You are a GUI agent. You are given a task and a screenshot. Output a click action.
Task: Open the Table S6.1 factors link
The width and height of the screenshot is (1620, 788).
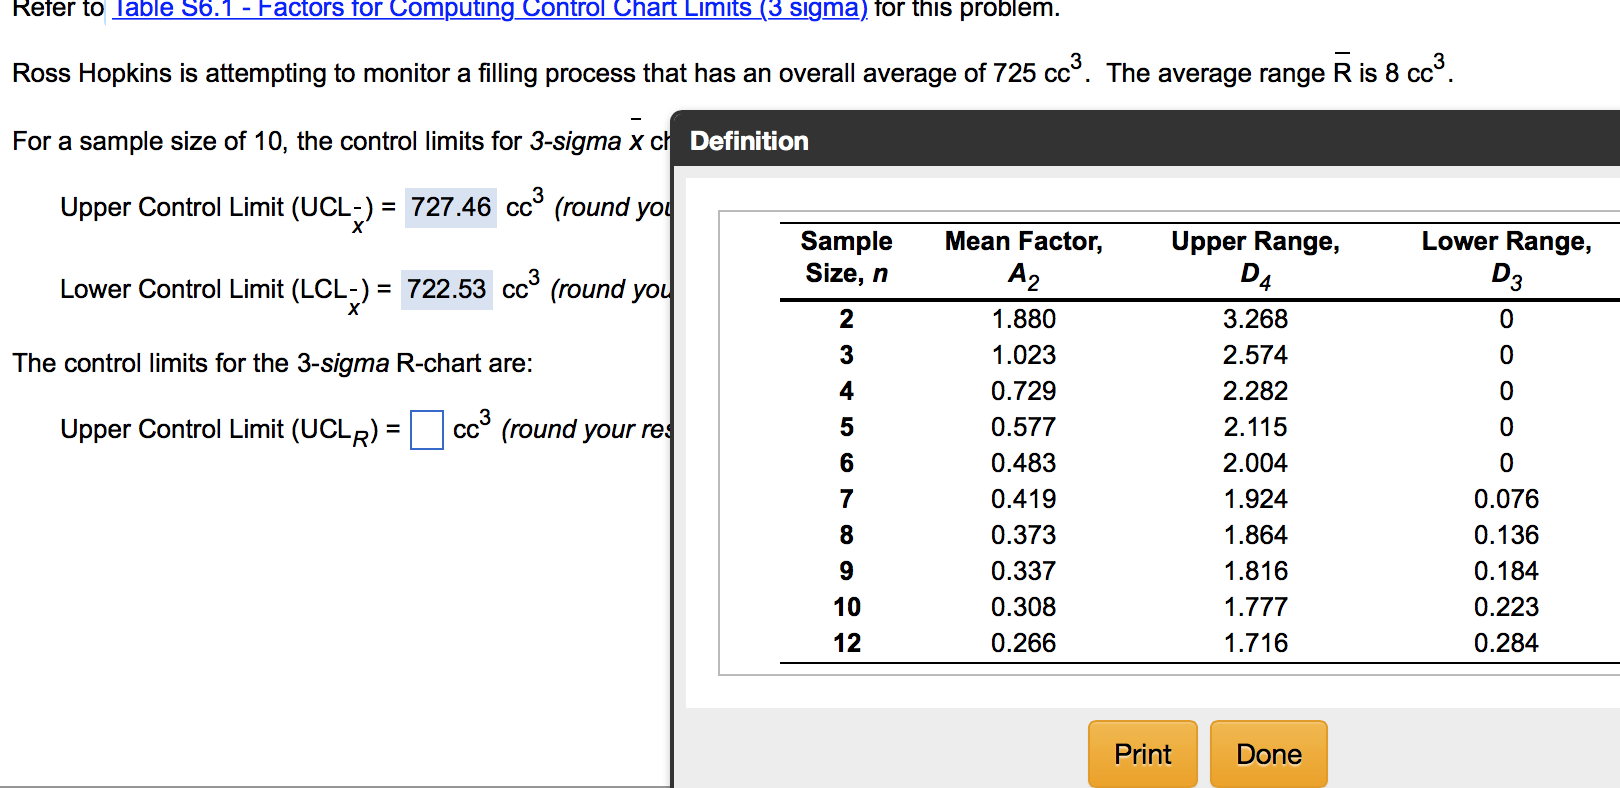pos(490,10)
